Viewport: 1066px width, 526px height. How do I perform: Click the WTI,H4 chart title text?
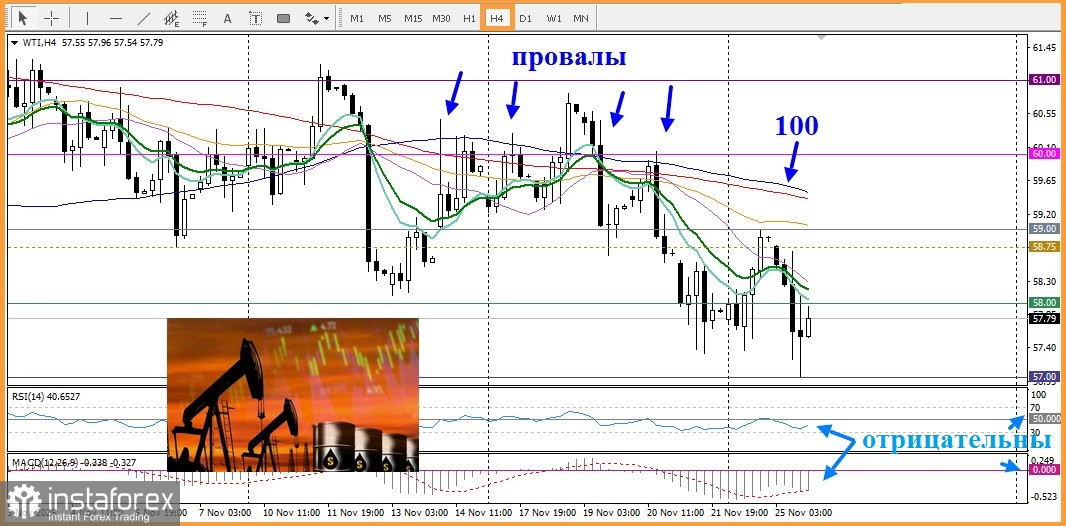(40, 42)
